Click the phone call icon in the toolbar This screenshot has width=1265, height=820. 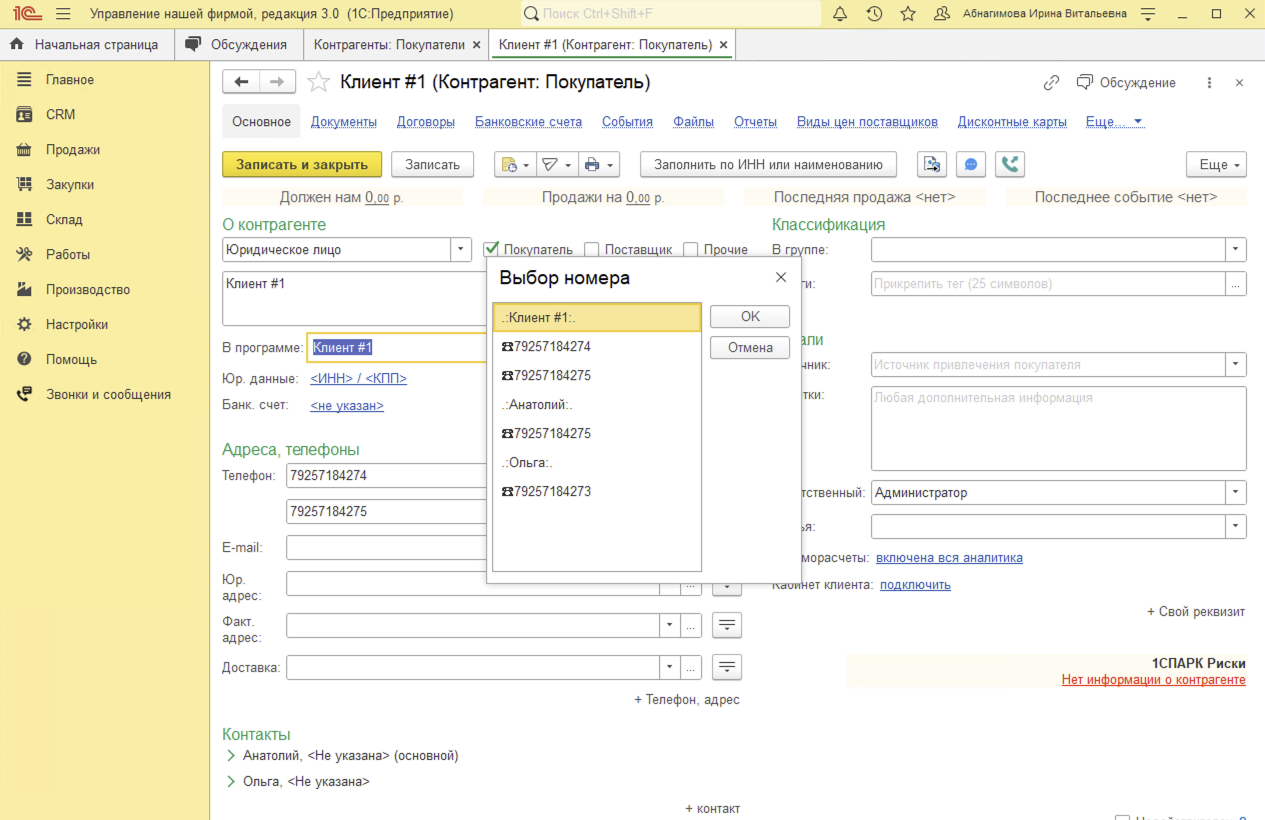(1010, 165)
